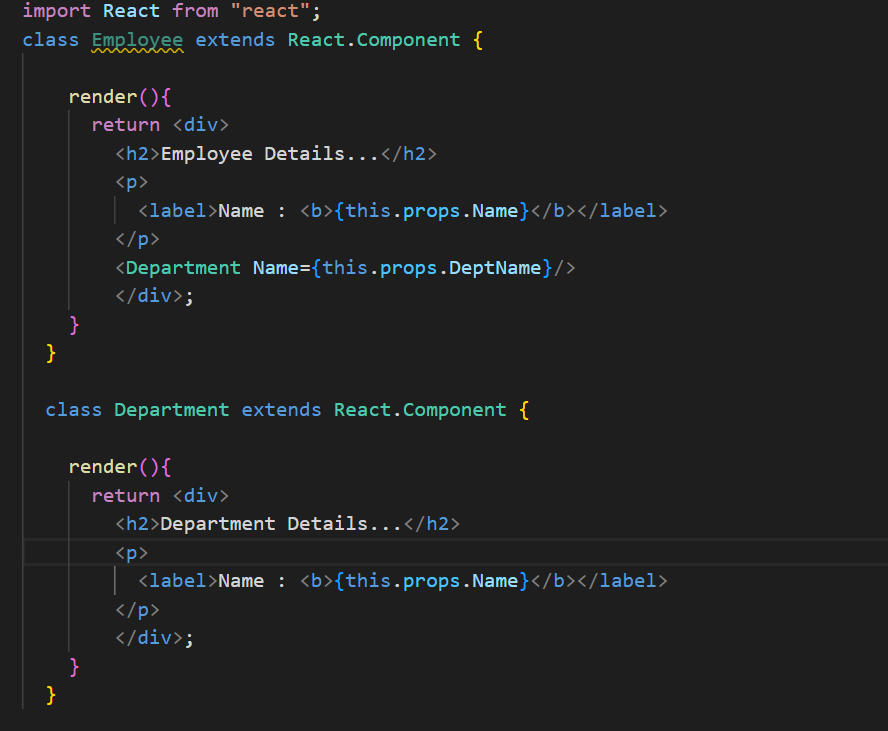888x731 pixels.
Task: Click 'render' inside the Employee class
Action: click(103, 97)
